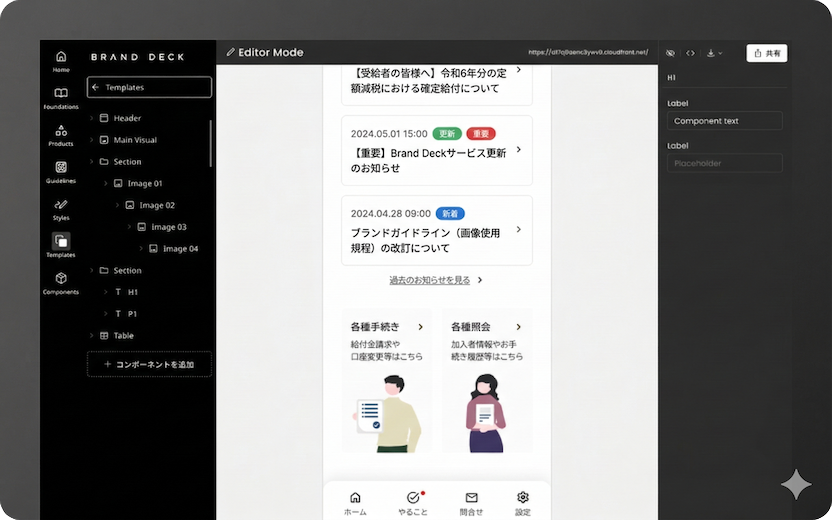Screen dimensions: 832x520
Task: Open the Brand Deckサービス更新 notice
Action: pos(437,150)
